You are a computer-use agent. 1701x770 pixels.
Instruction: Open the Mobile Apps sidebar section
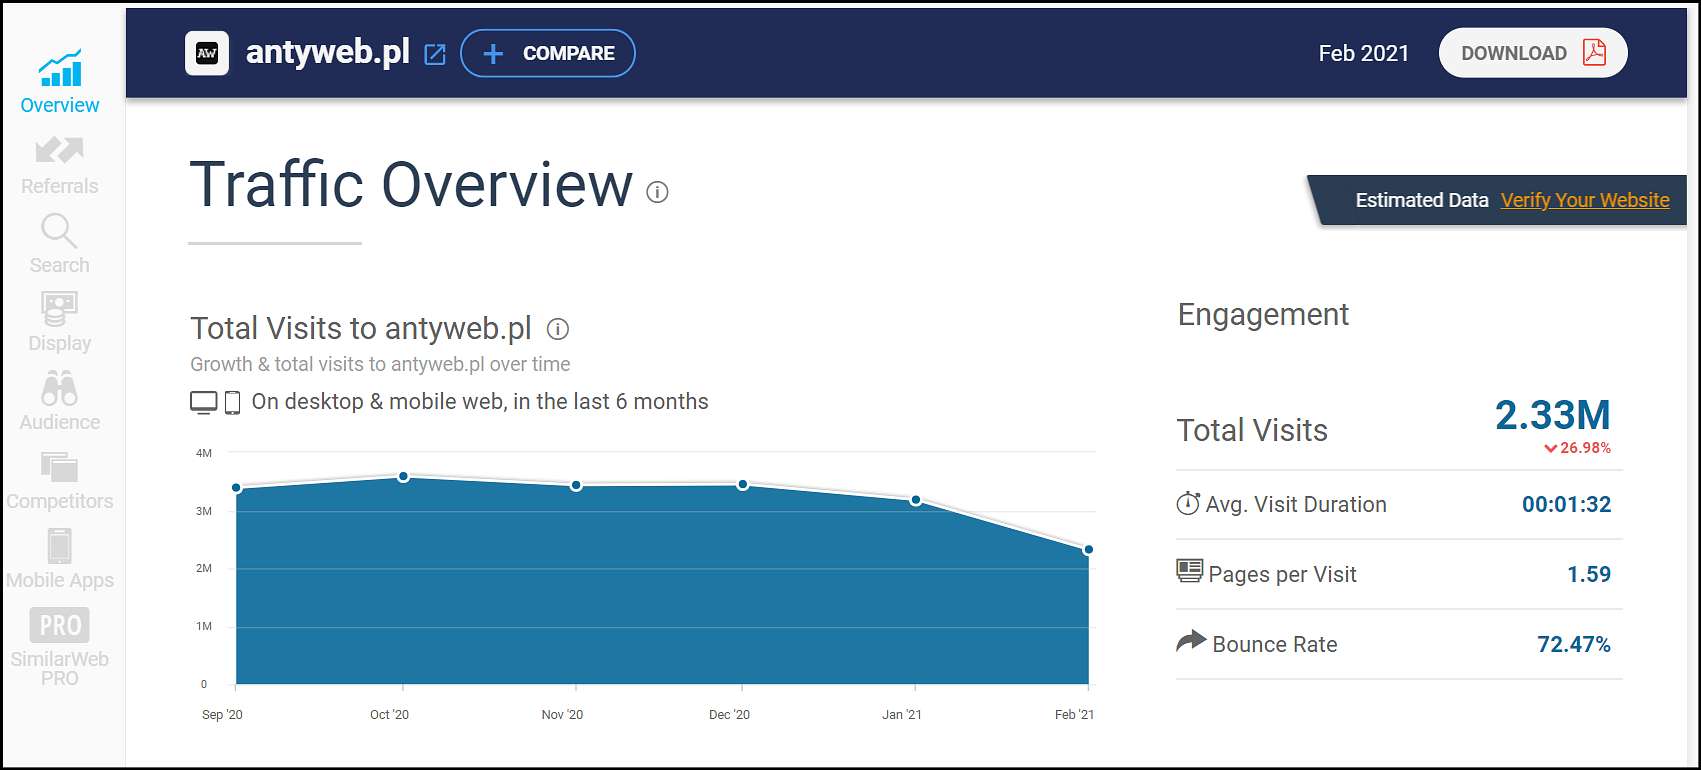pos(59,560)
